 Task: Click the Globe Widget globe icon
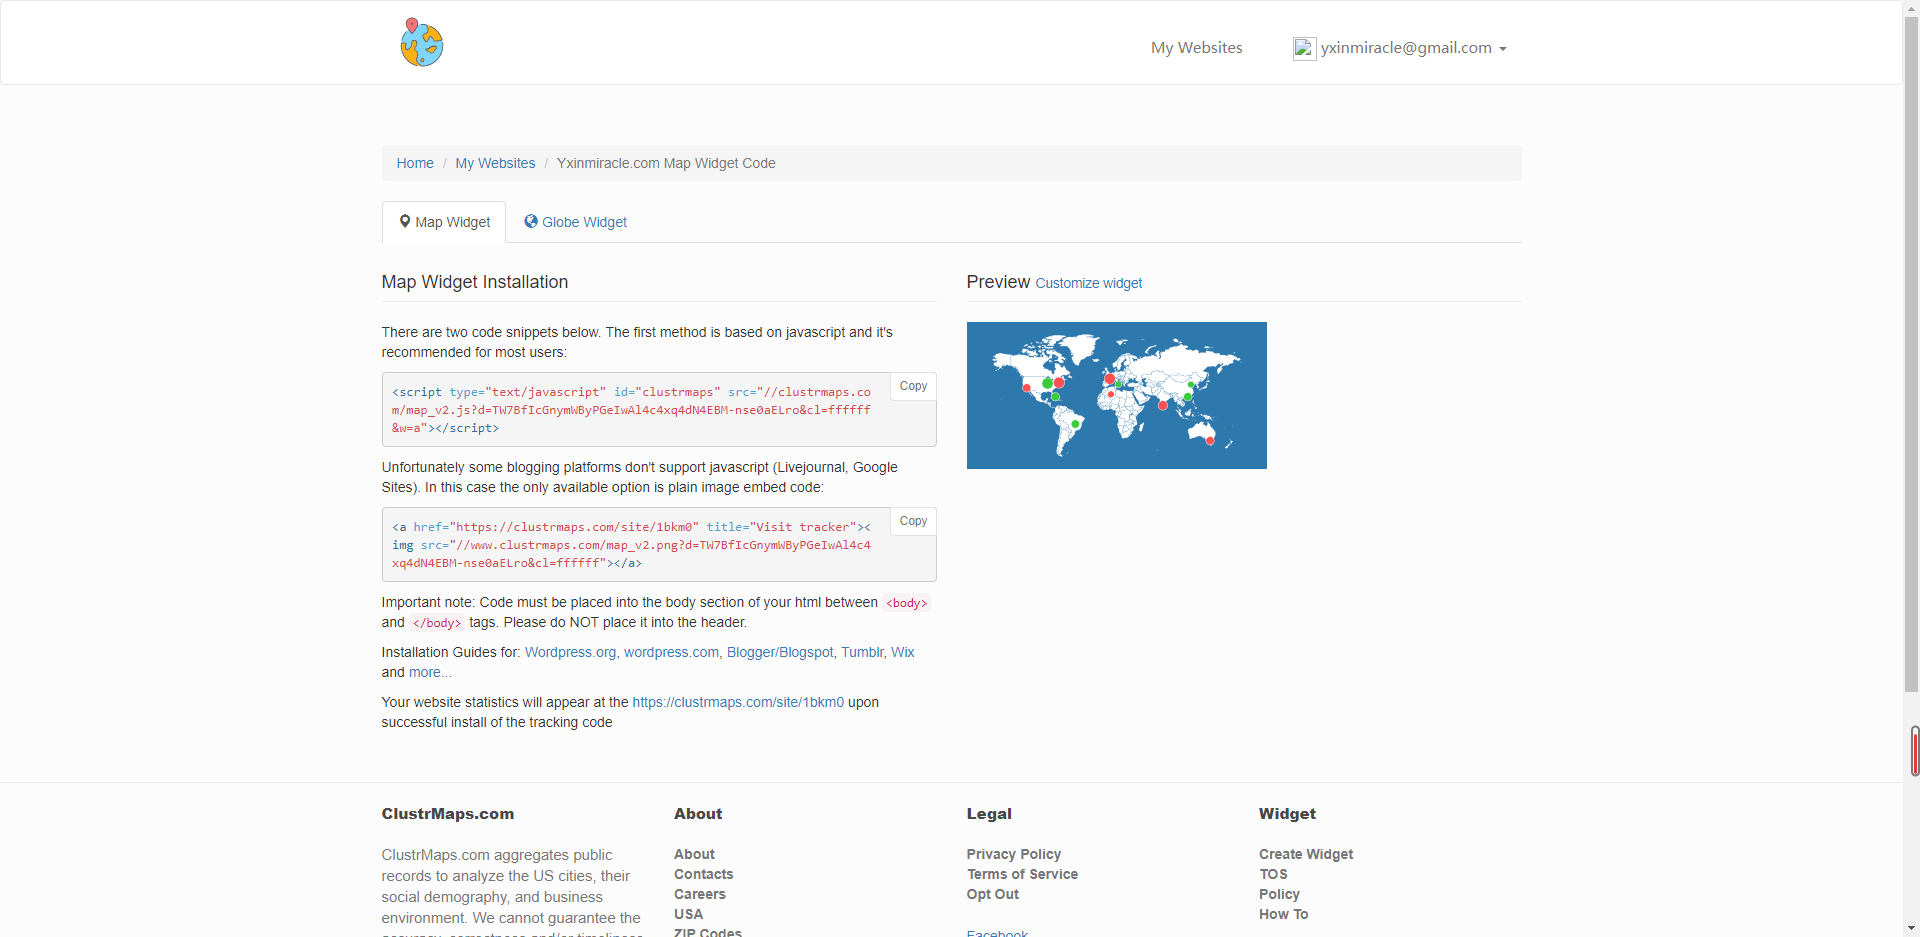(x=531, y=222)
